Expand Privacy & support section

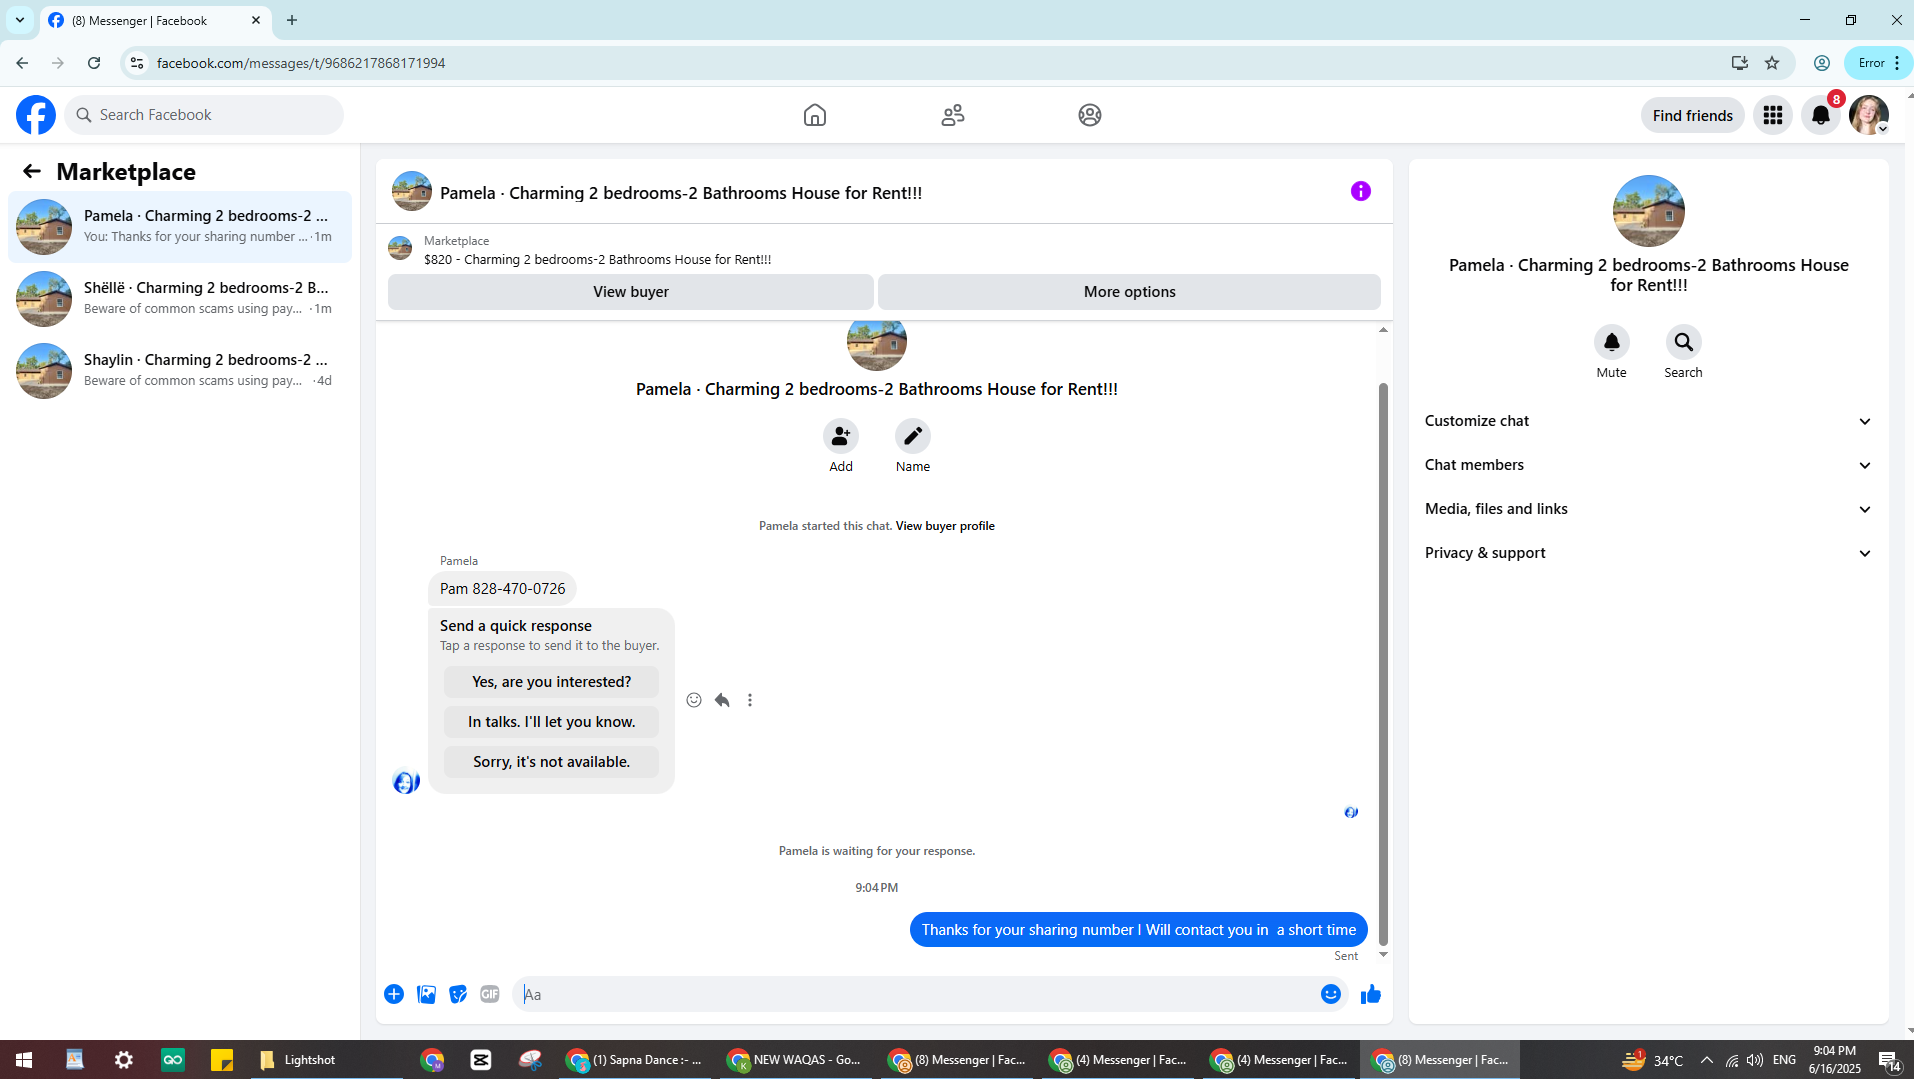(1648, 553)
